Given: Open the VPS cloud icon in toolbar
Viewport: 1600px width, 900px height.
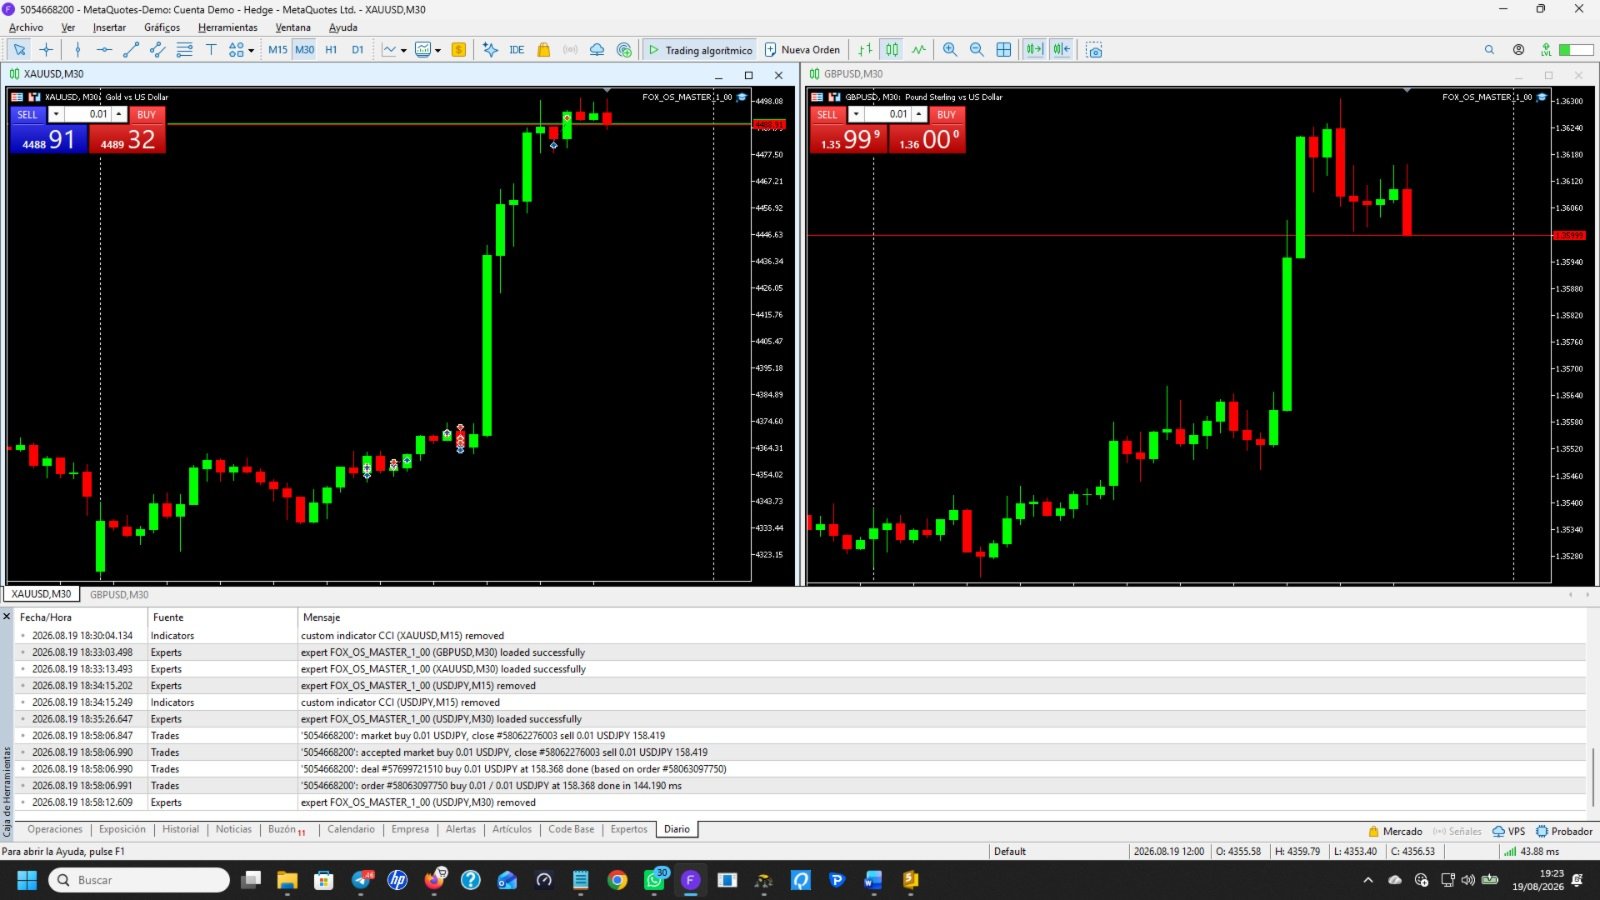Looking at the screenshot, I should coord(597,49).
